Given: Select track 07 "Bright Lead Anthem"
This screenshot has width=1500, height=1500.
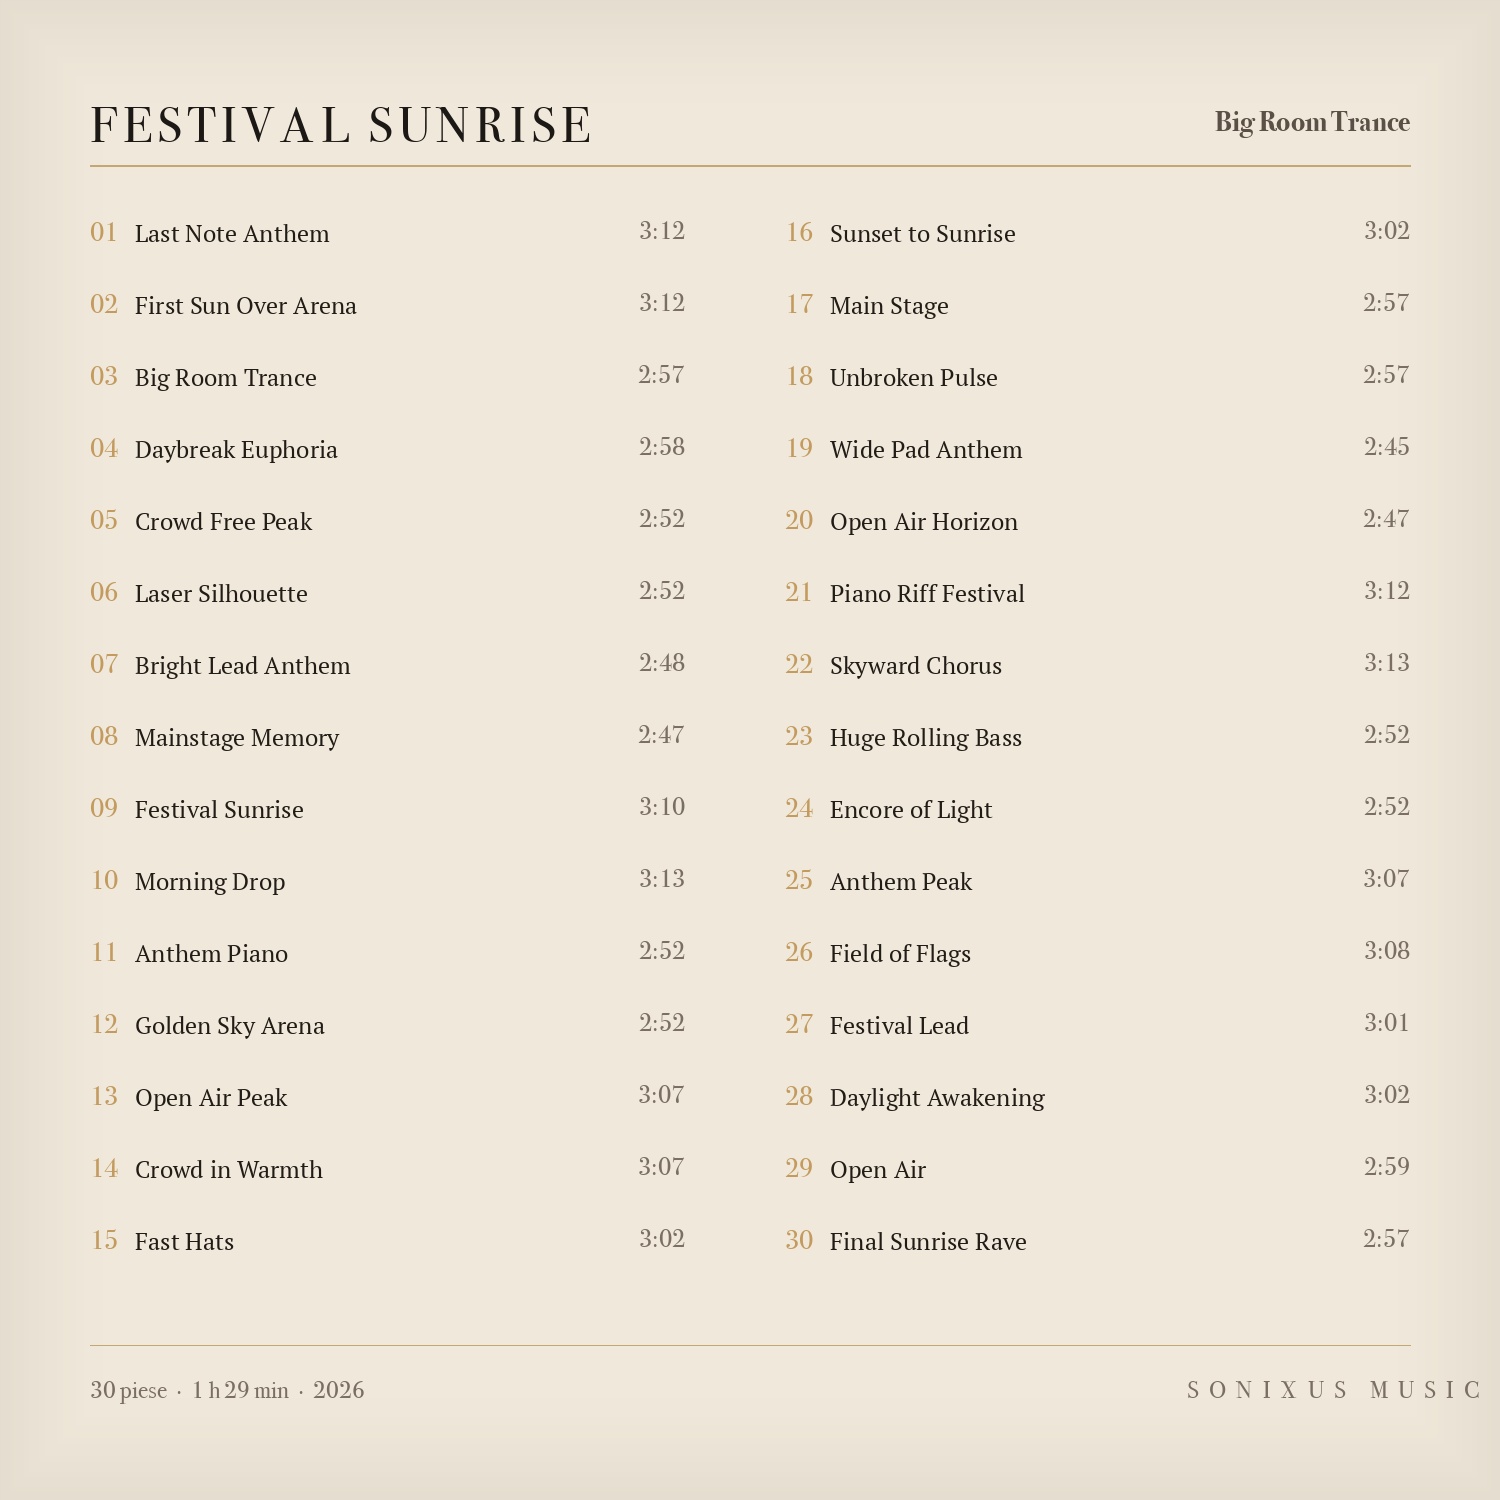Looking at the screenshot, I should click(x=388, y=665).
